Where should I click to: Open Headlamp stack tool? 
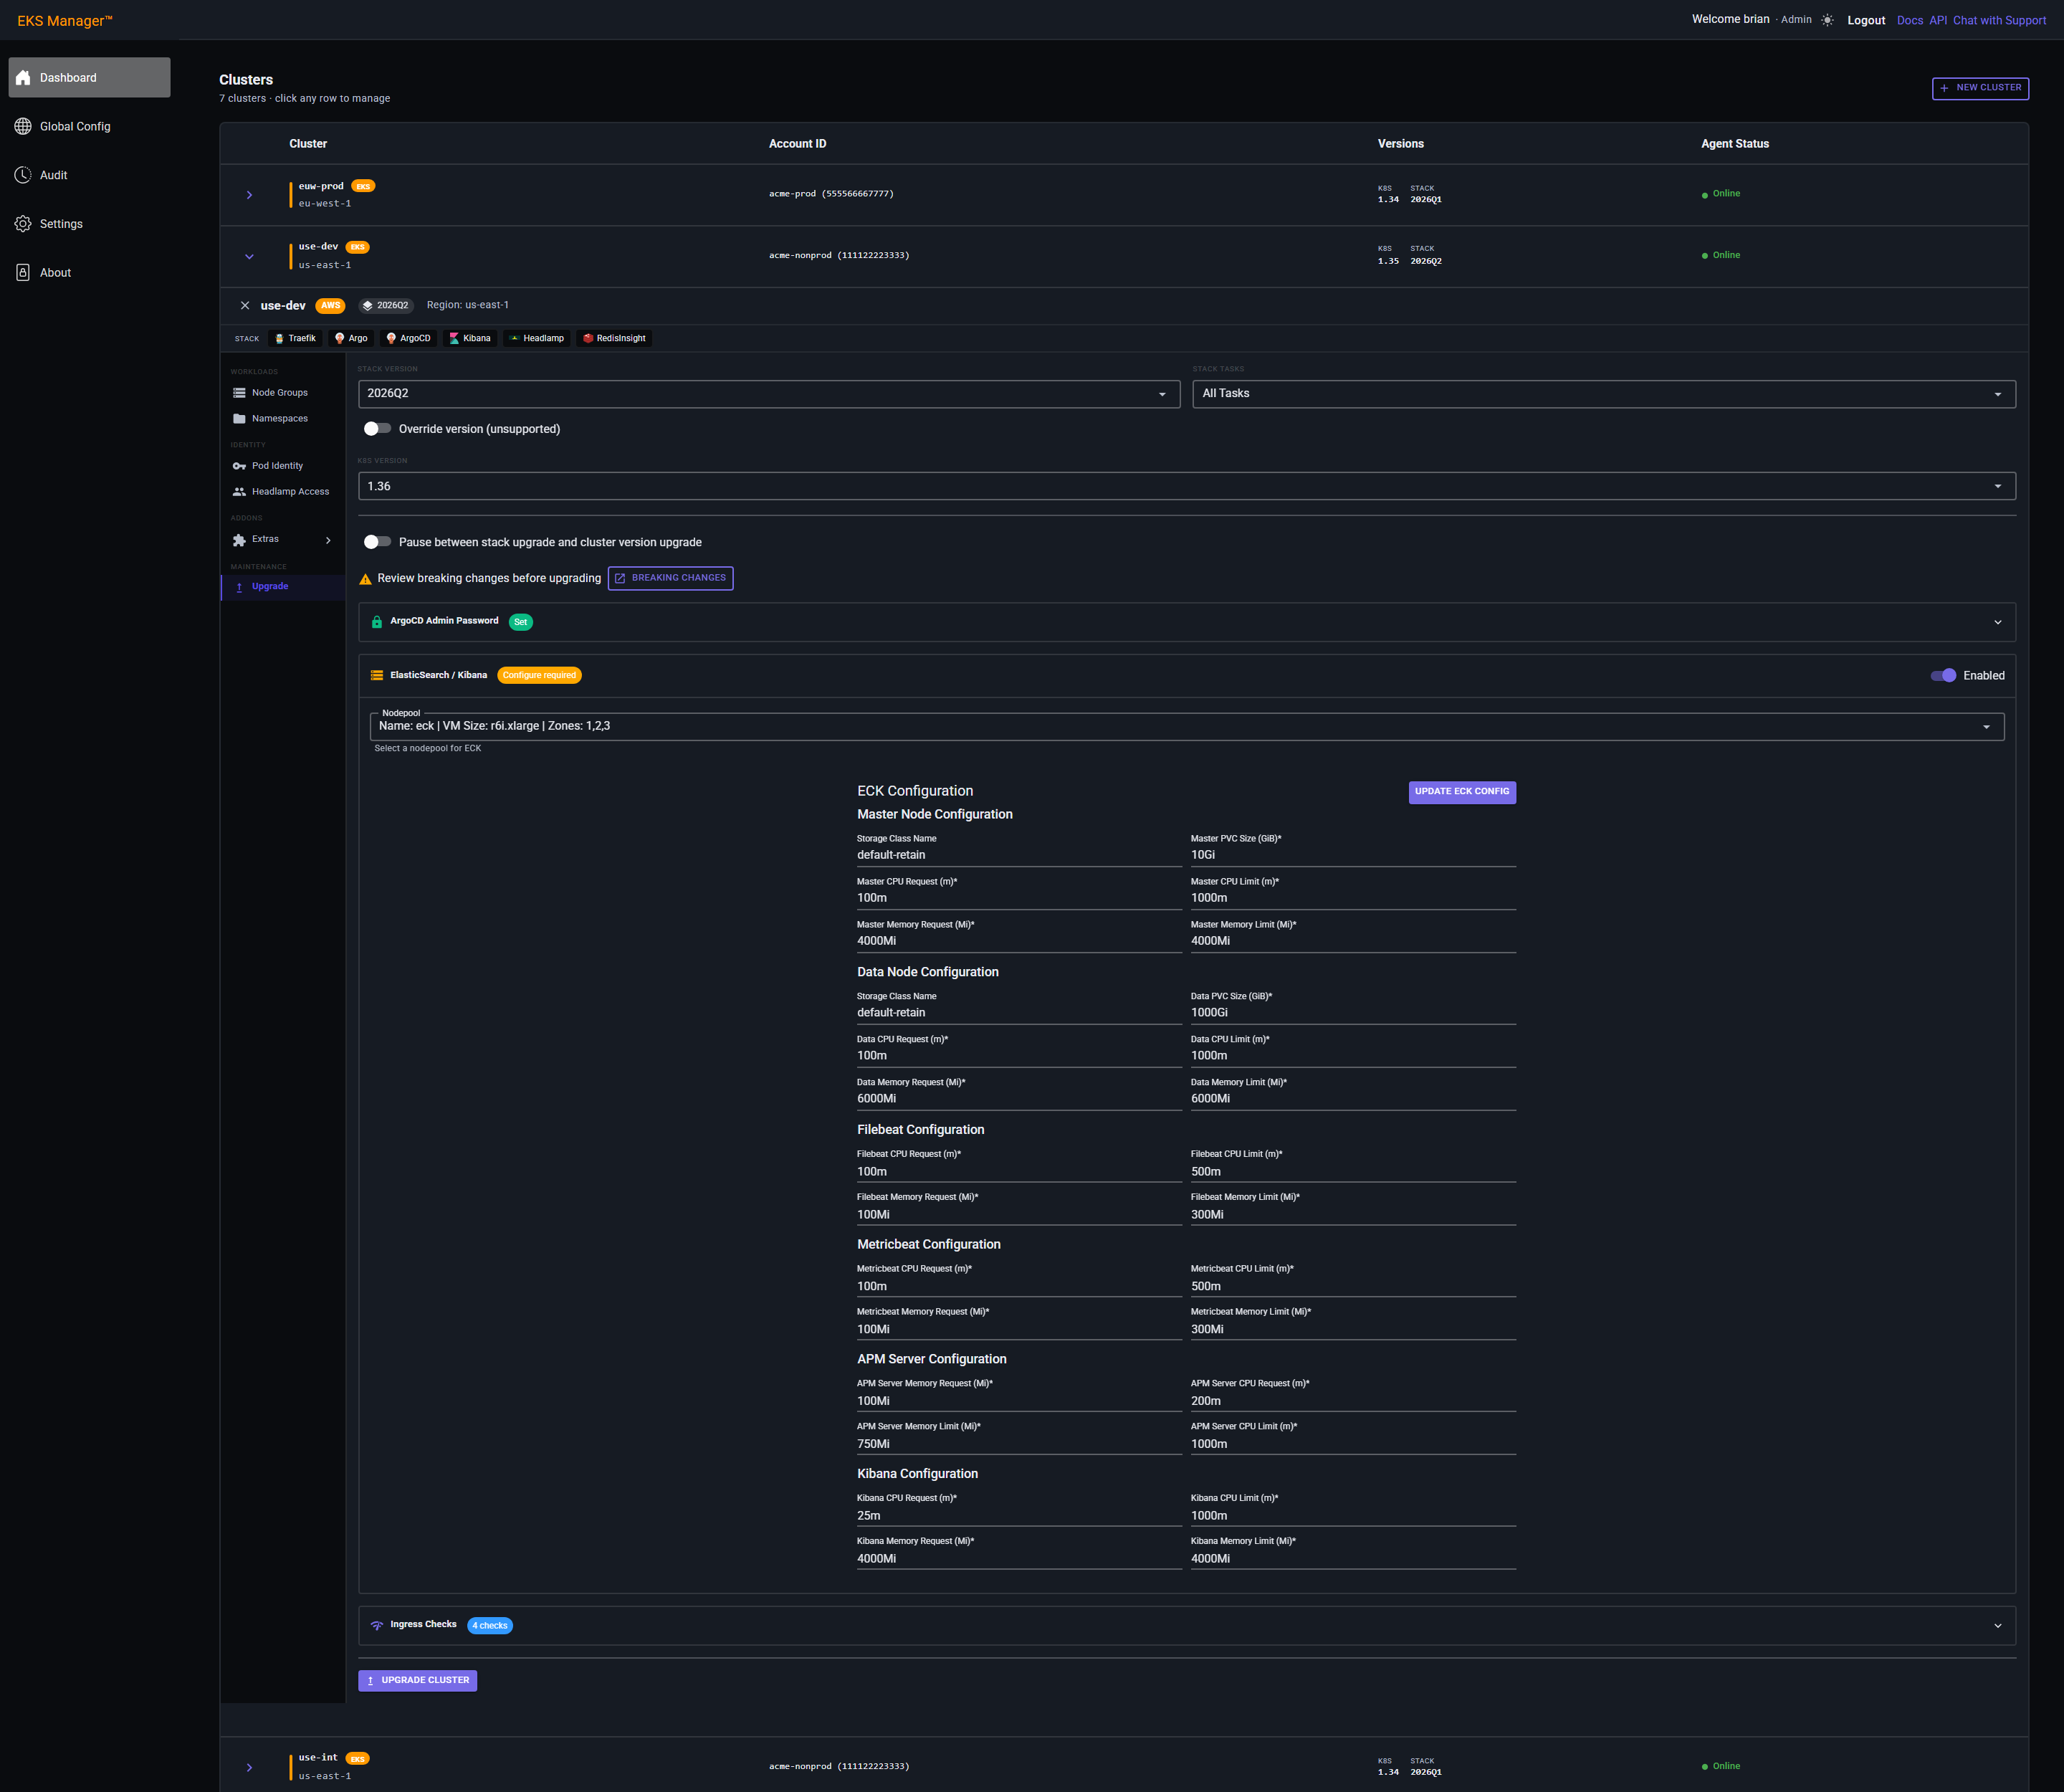[537, 338]
